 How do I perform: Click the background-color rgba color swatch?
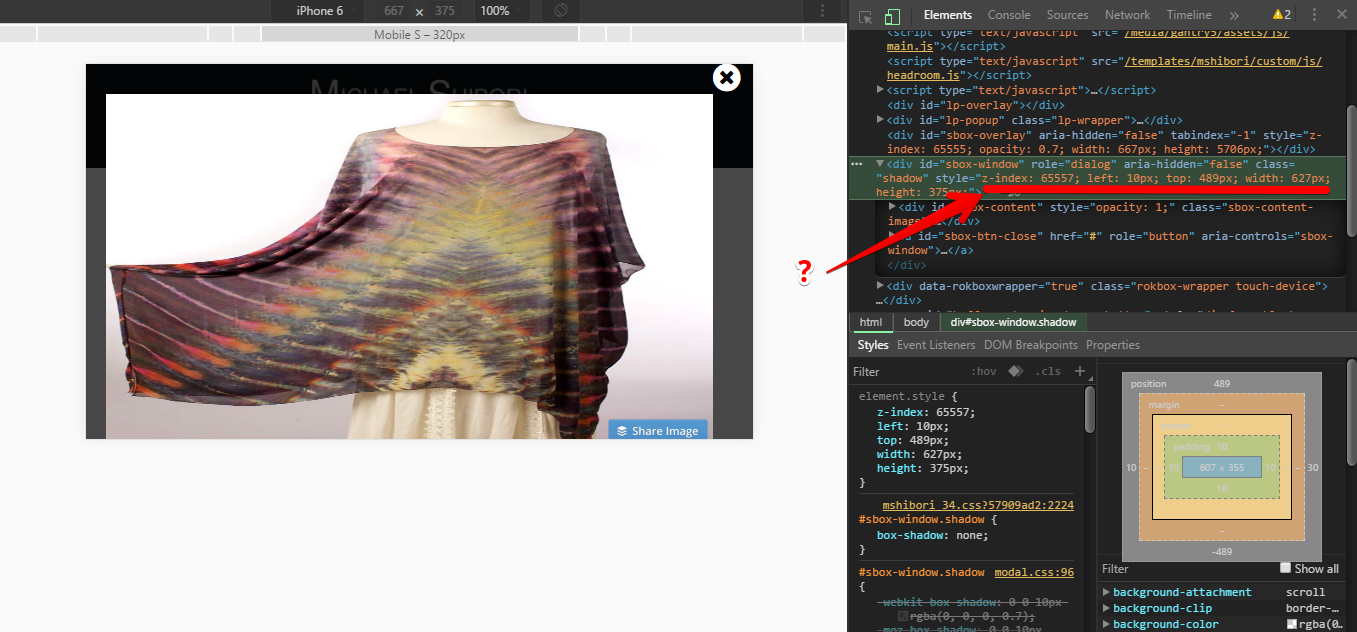point(1292,624)
